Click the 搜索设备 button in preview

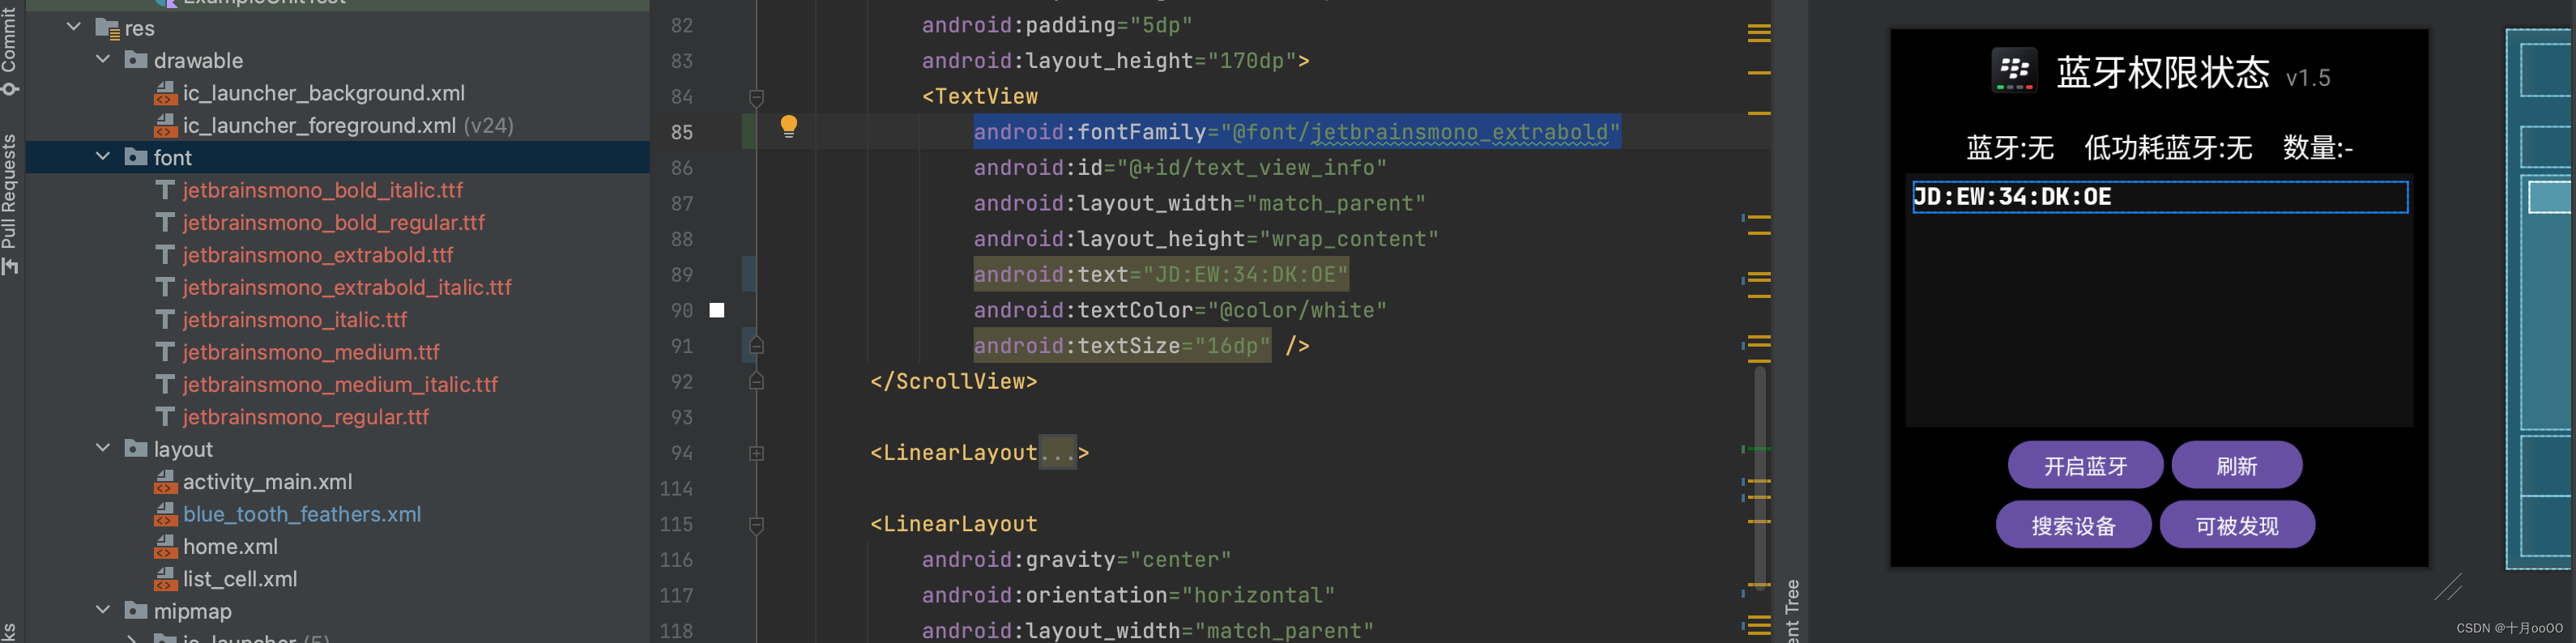2073,525
